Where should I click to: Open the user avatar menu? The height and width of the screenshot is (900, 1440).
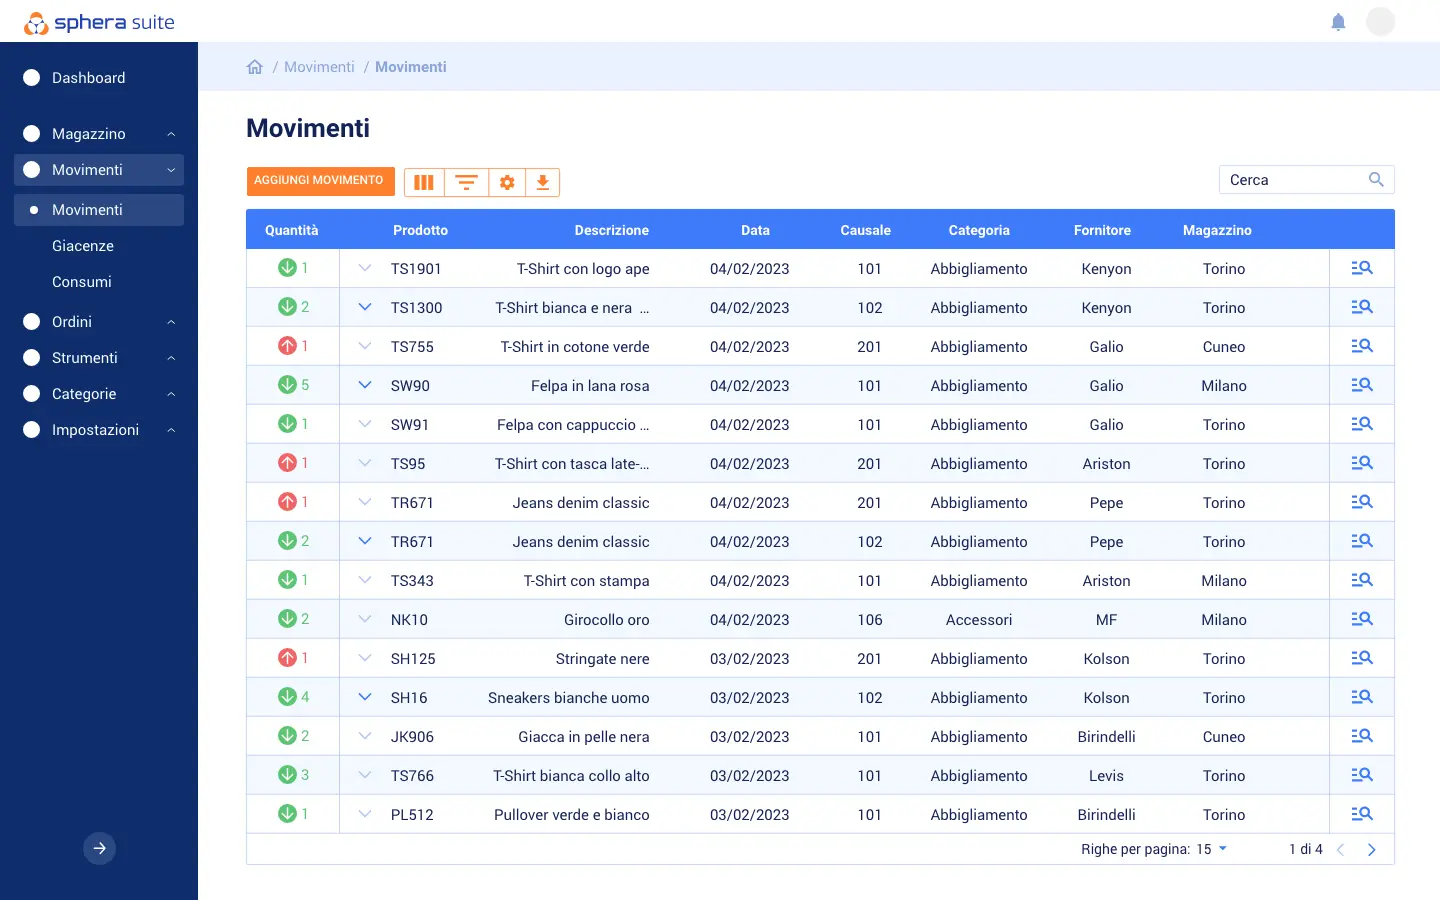[x=1380, y=22]
